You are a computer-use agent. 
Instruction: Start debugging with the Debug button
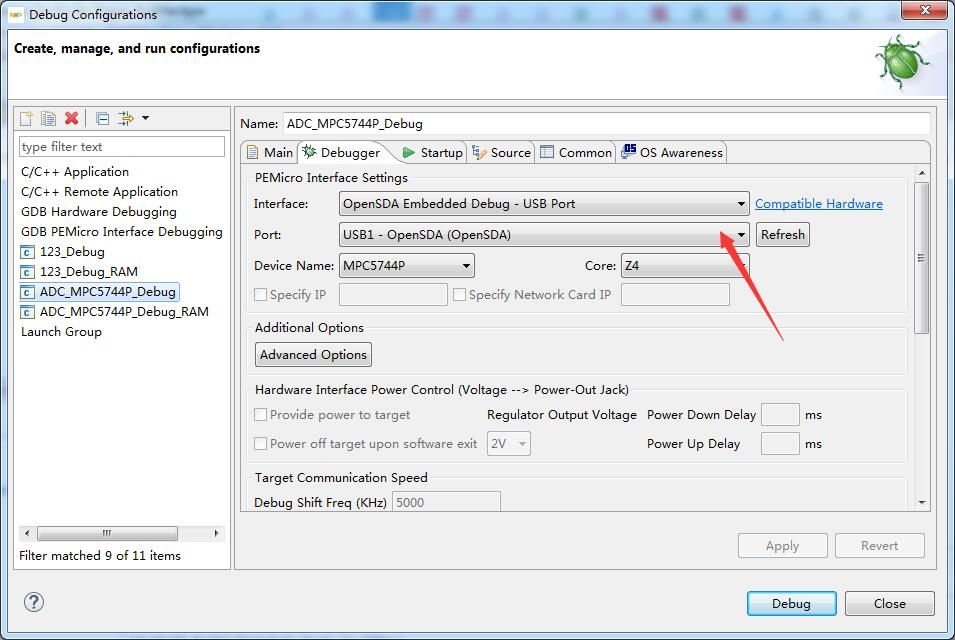pyautogui.click(x=791, y=603)
